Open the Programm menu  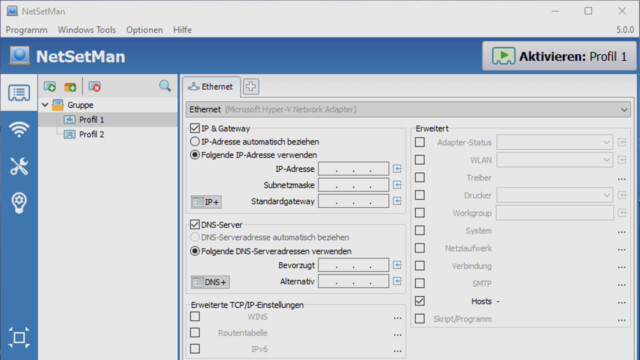click(27, 30)
